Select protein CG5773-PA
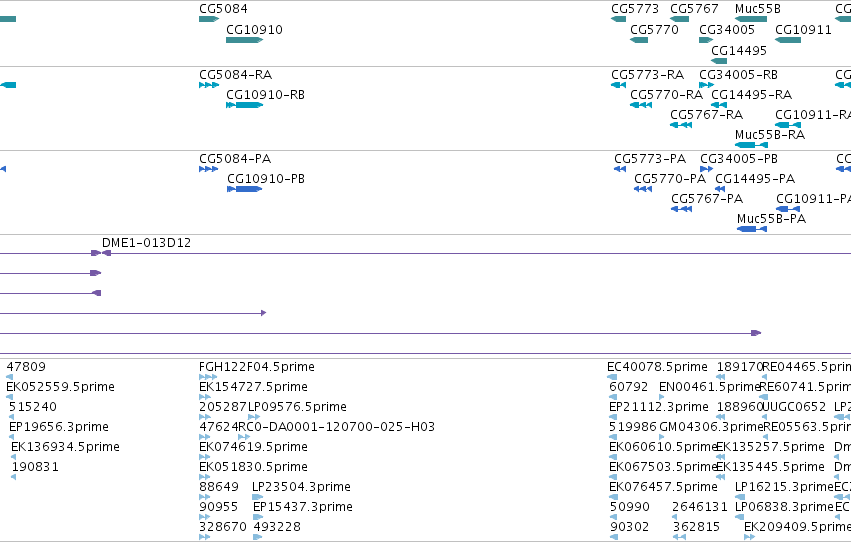This screenshot has height=542, width=851. pos(620,169)
